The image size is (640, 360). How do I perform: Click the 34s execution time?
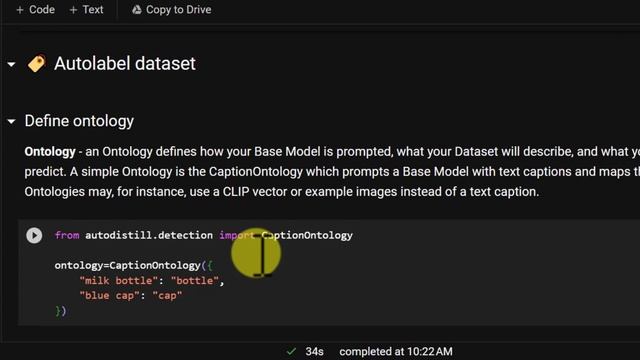[314, 351]
